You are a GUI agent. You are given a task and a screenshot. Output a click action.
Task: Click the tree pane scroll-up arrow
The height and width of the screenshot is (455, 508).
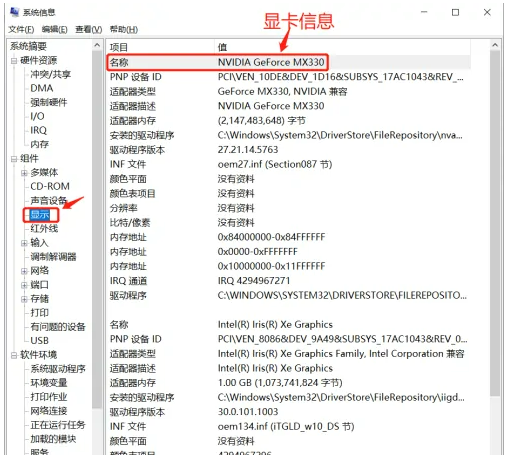point(97,45)
